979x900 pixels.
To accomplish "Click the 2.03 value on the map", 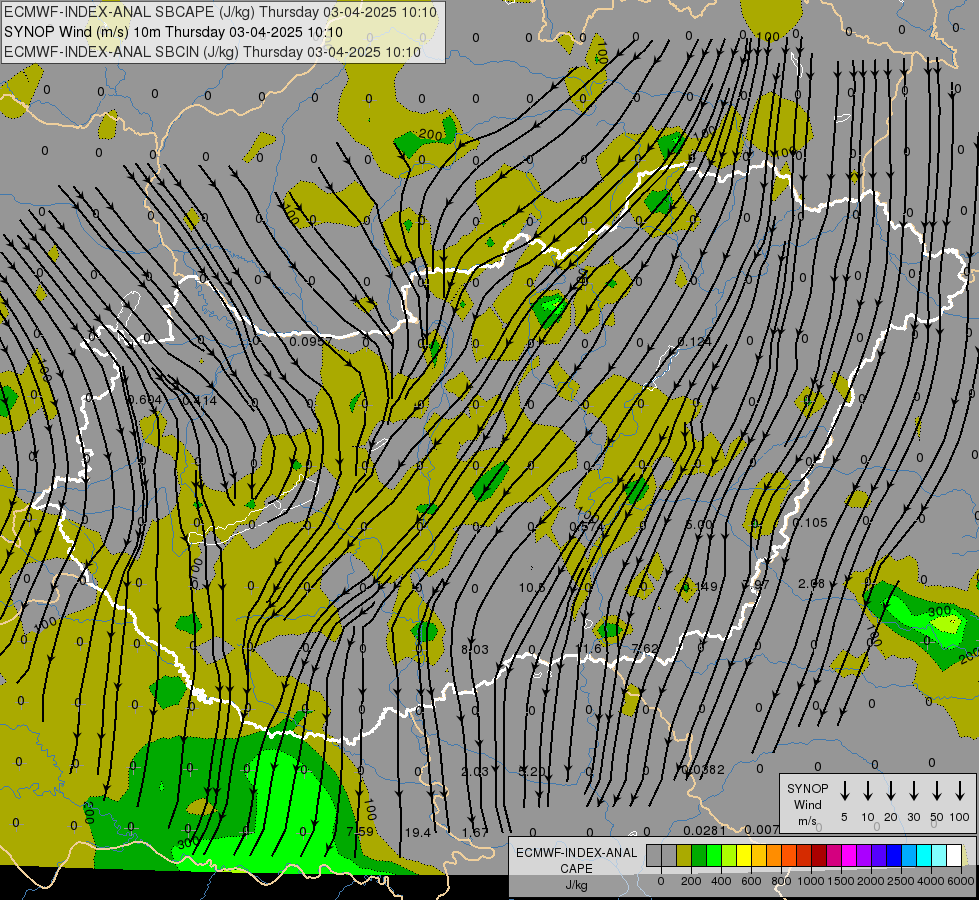I will [x=475, y=771].
